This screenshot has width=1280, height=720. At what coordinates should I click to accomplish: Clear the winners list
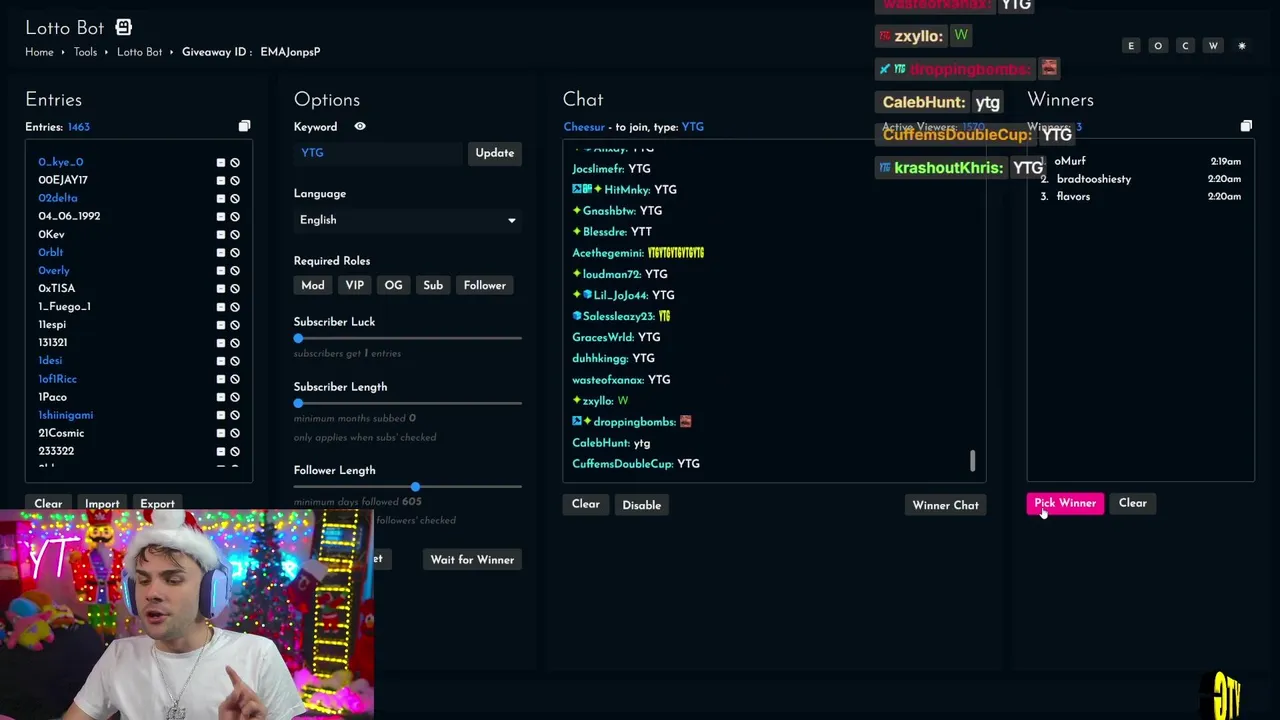tap(1132, 503)
